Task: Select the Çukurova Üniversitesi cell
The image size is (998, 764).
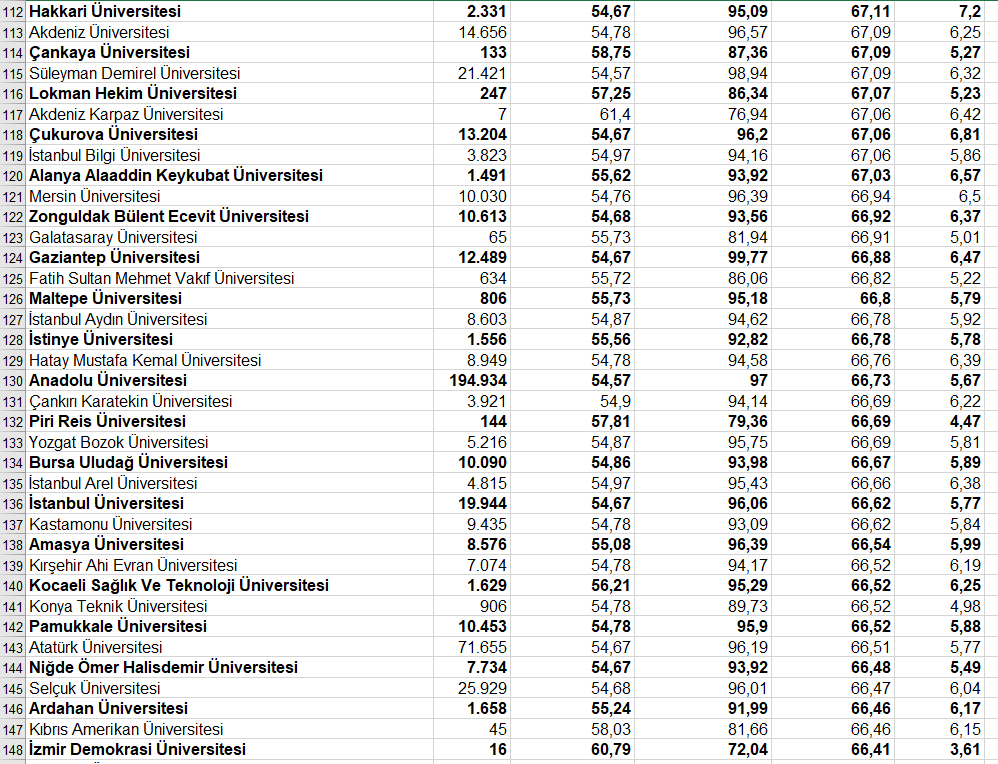Action: coord(229,134)
